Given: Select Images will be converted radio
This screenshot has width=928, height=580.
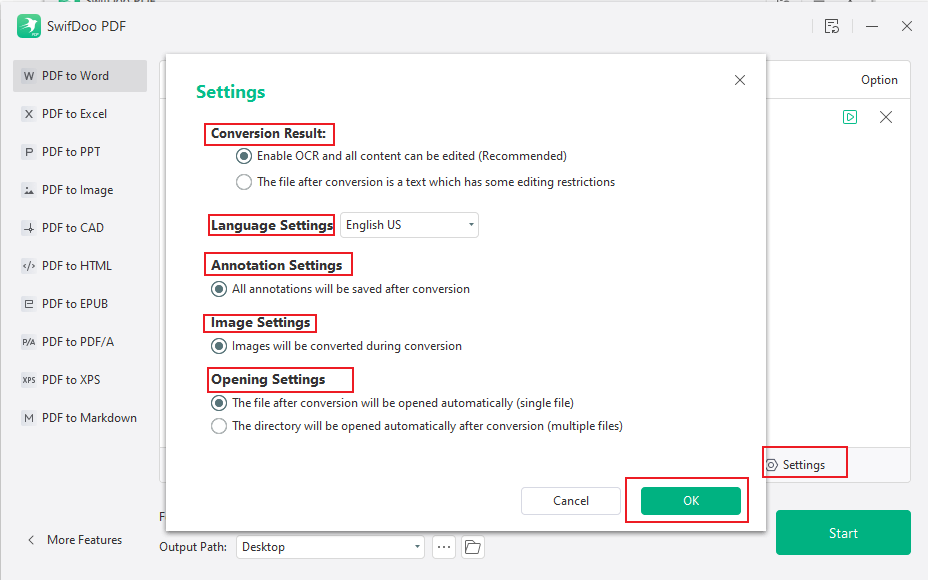Looking at the screenshot, I should click(x=219, y=346).
